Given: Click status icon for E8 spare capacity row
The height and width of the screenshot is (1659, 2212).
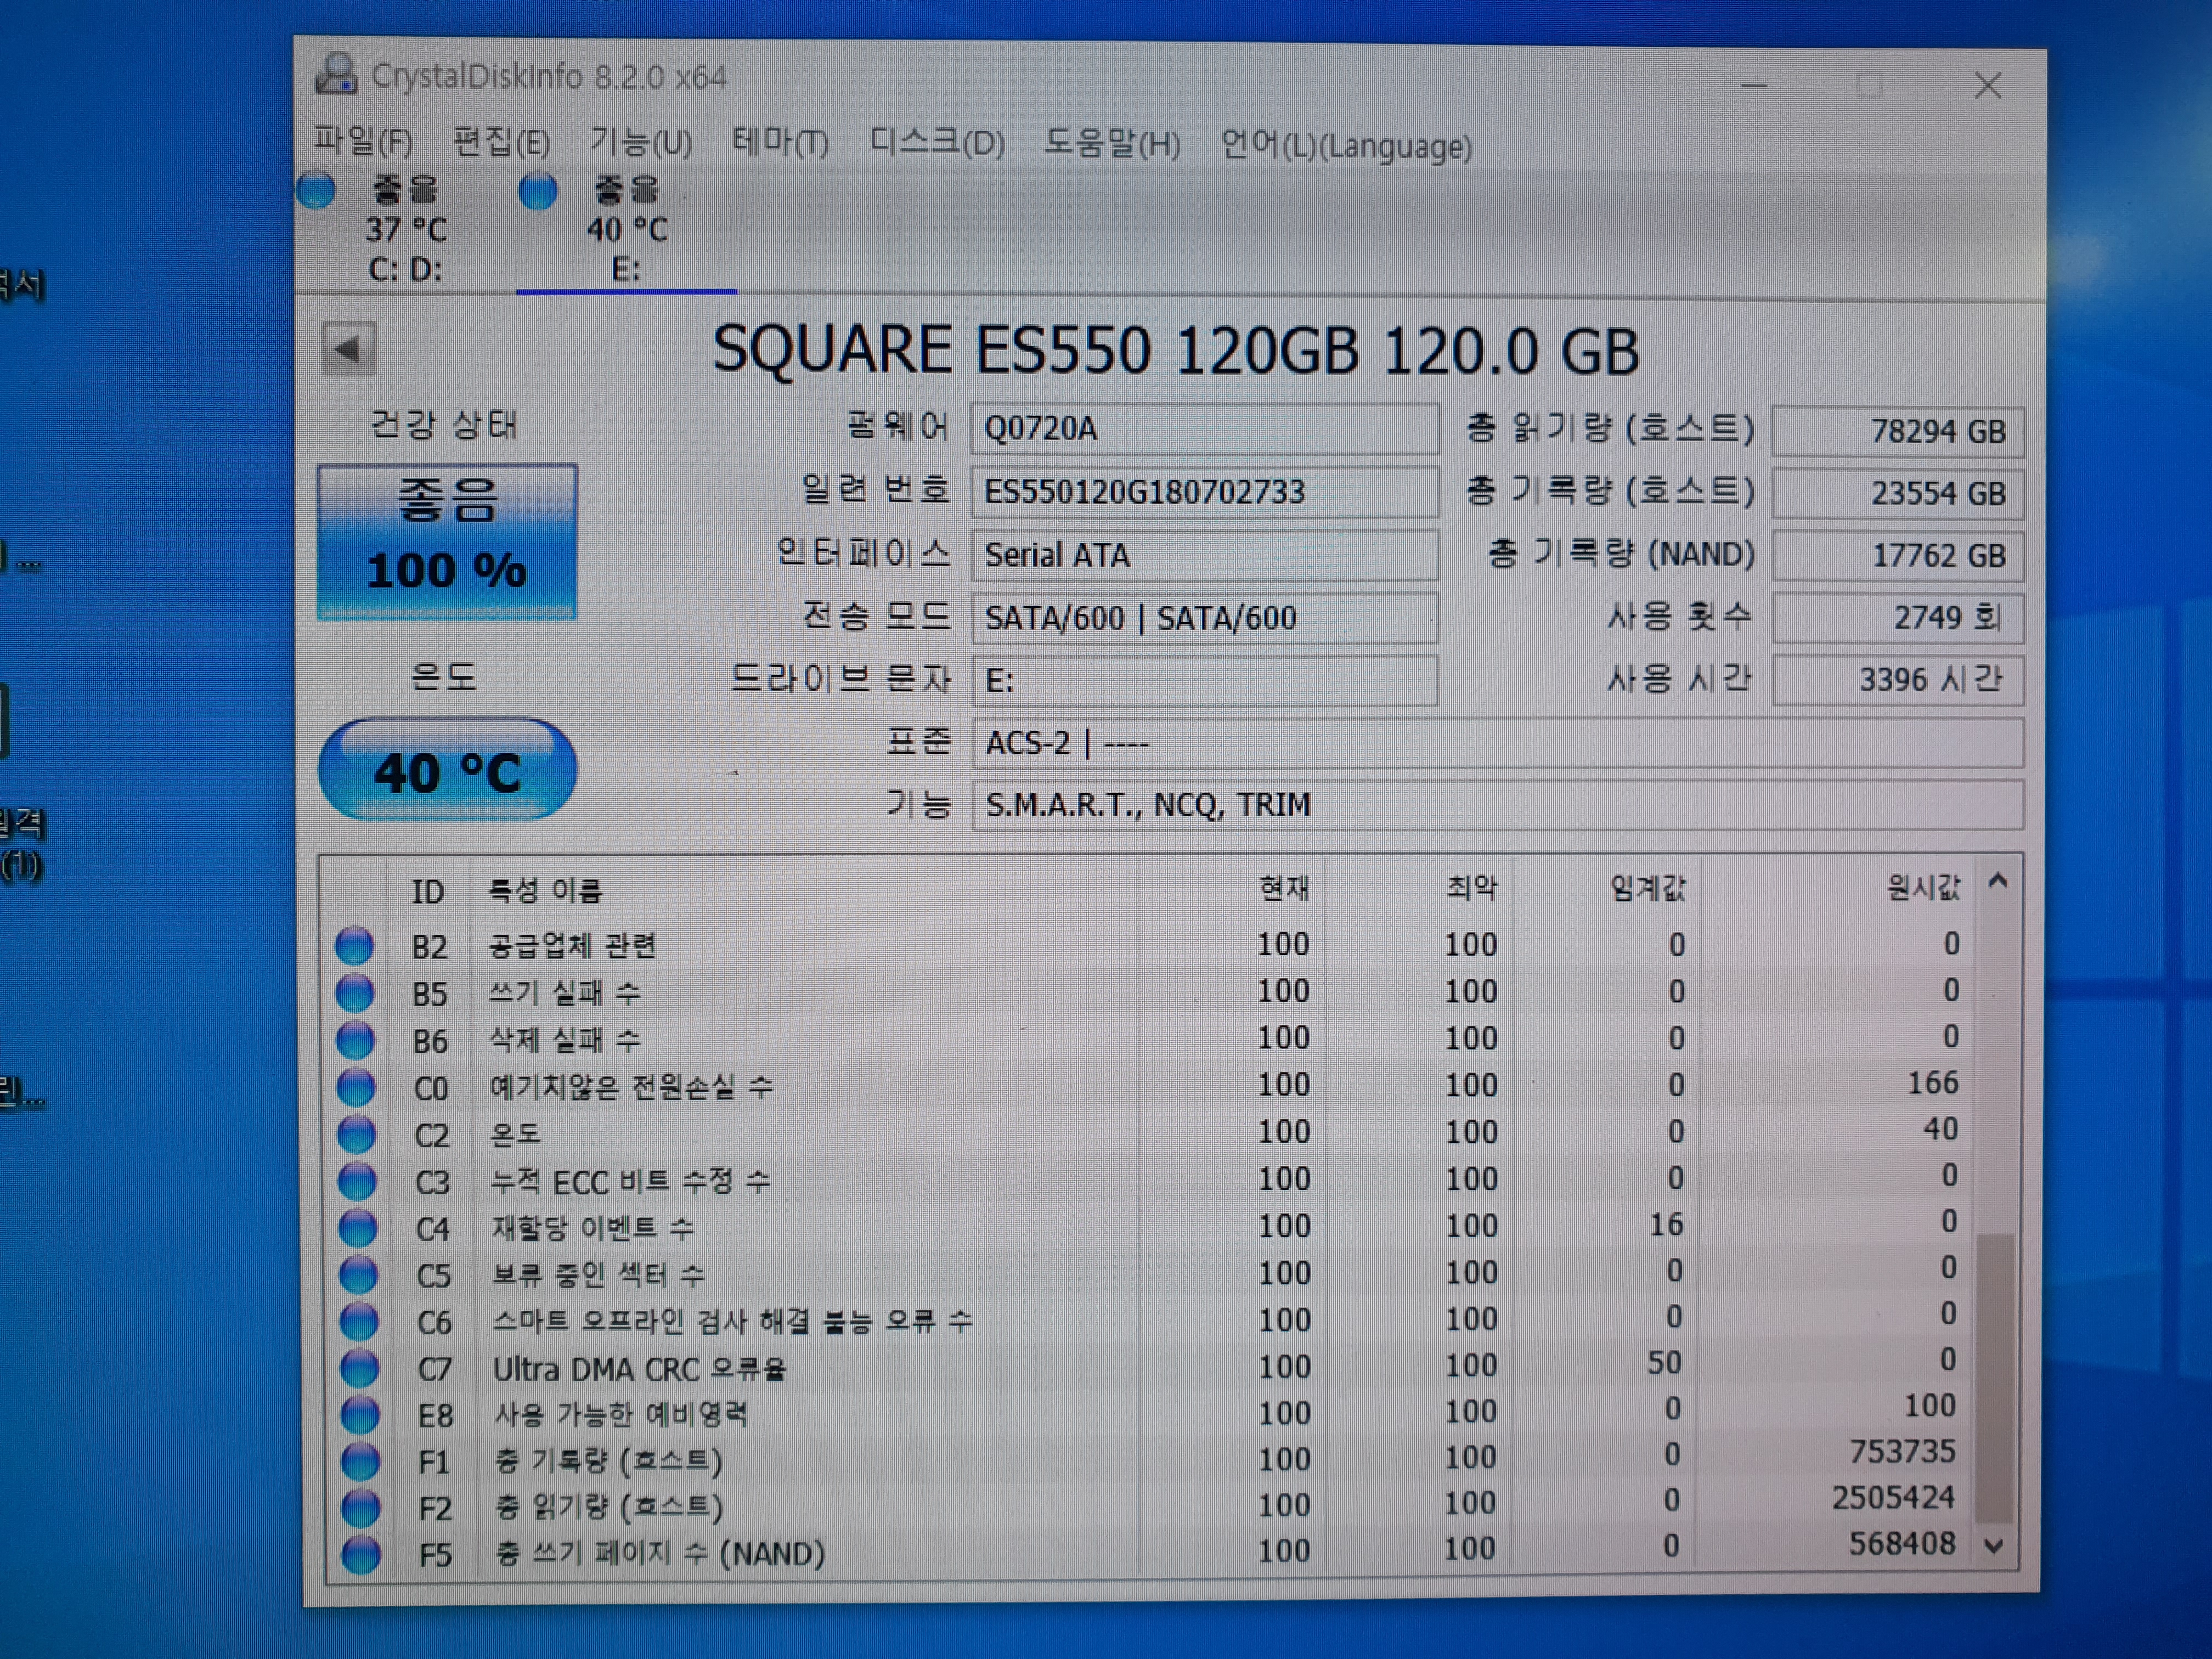Looking at the screenshot, I should pos(360,1415).
